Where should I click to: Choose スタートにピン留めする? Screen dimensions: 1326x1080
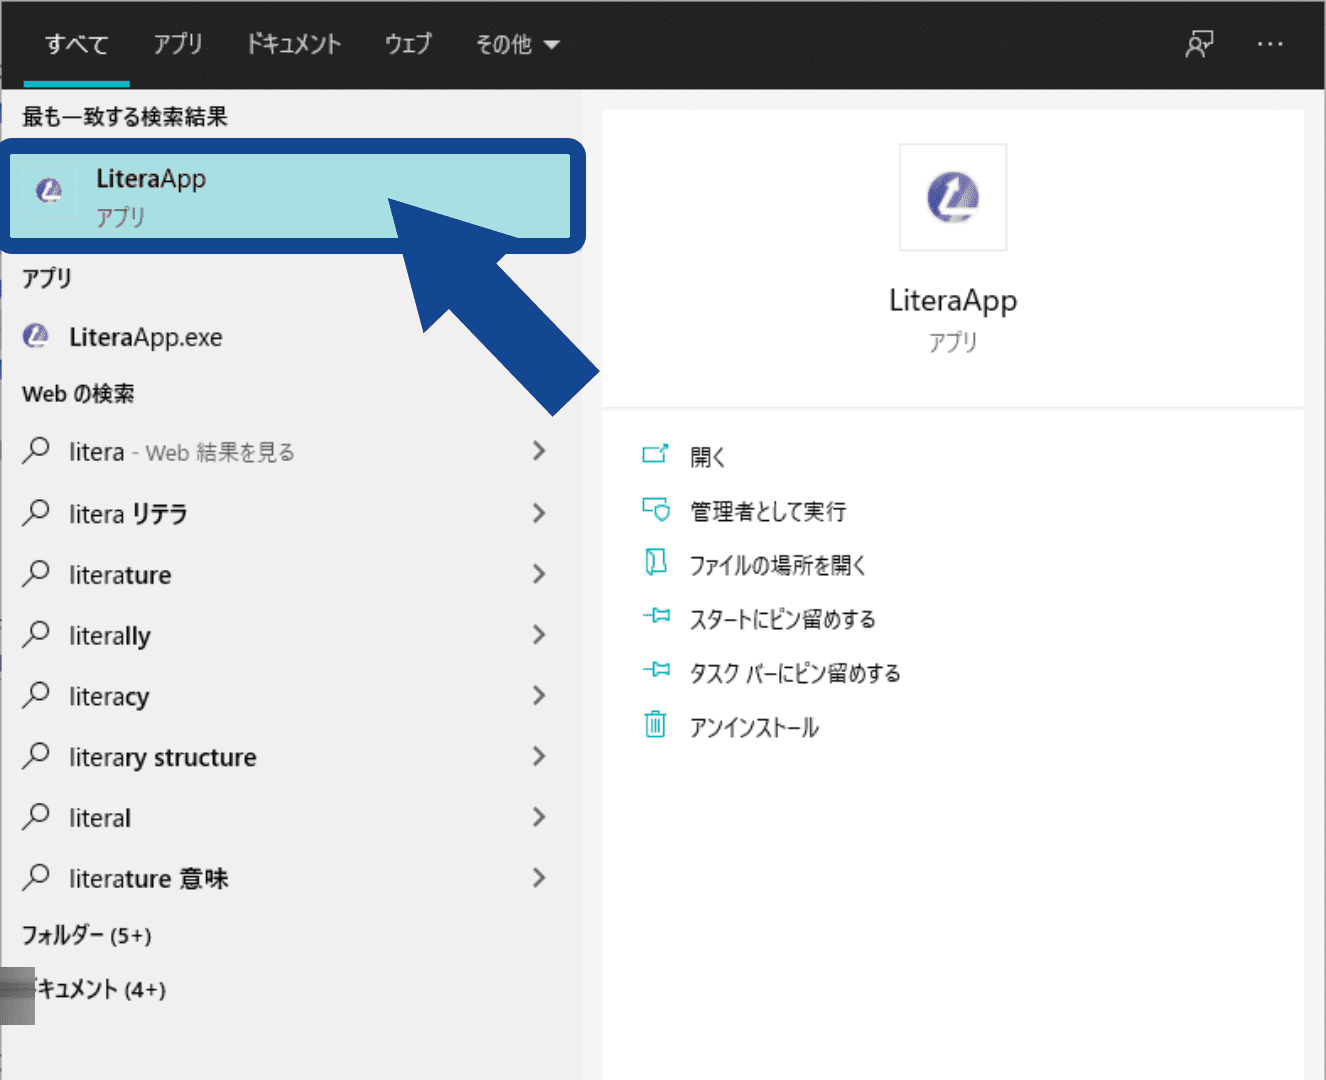coord(783,619)
